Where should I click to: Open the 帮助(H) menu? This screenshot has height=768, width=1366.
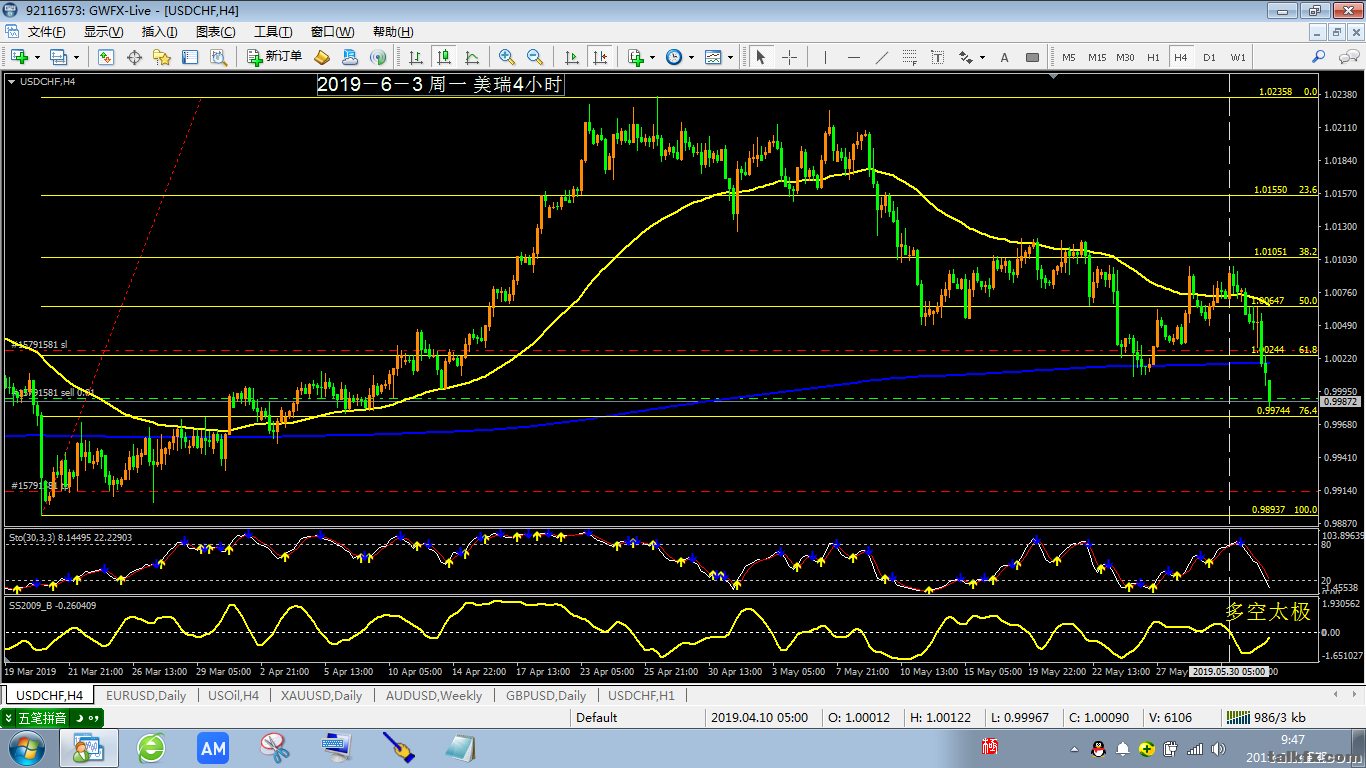tap(392, 32)
